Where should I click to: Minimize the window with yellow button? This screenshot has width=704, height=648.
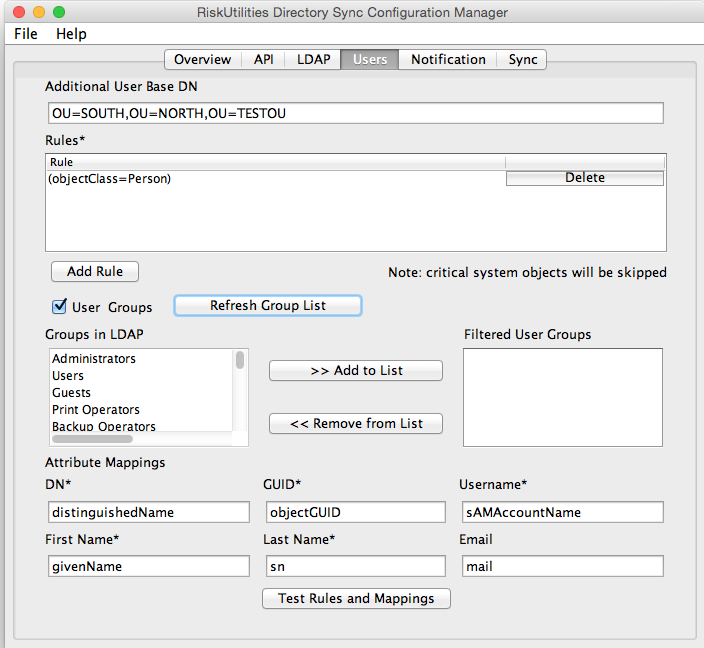[39, 12]
